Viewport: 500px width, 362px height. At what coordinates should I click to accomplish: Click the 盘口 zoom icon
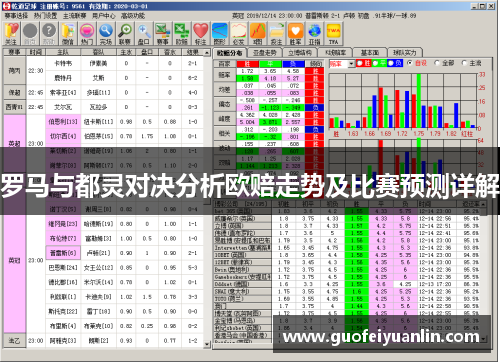pos(144,33)
